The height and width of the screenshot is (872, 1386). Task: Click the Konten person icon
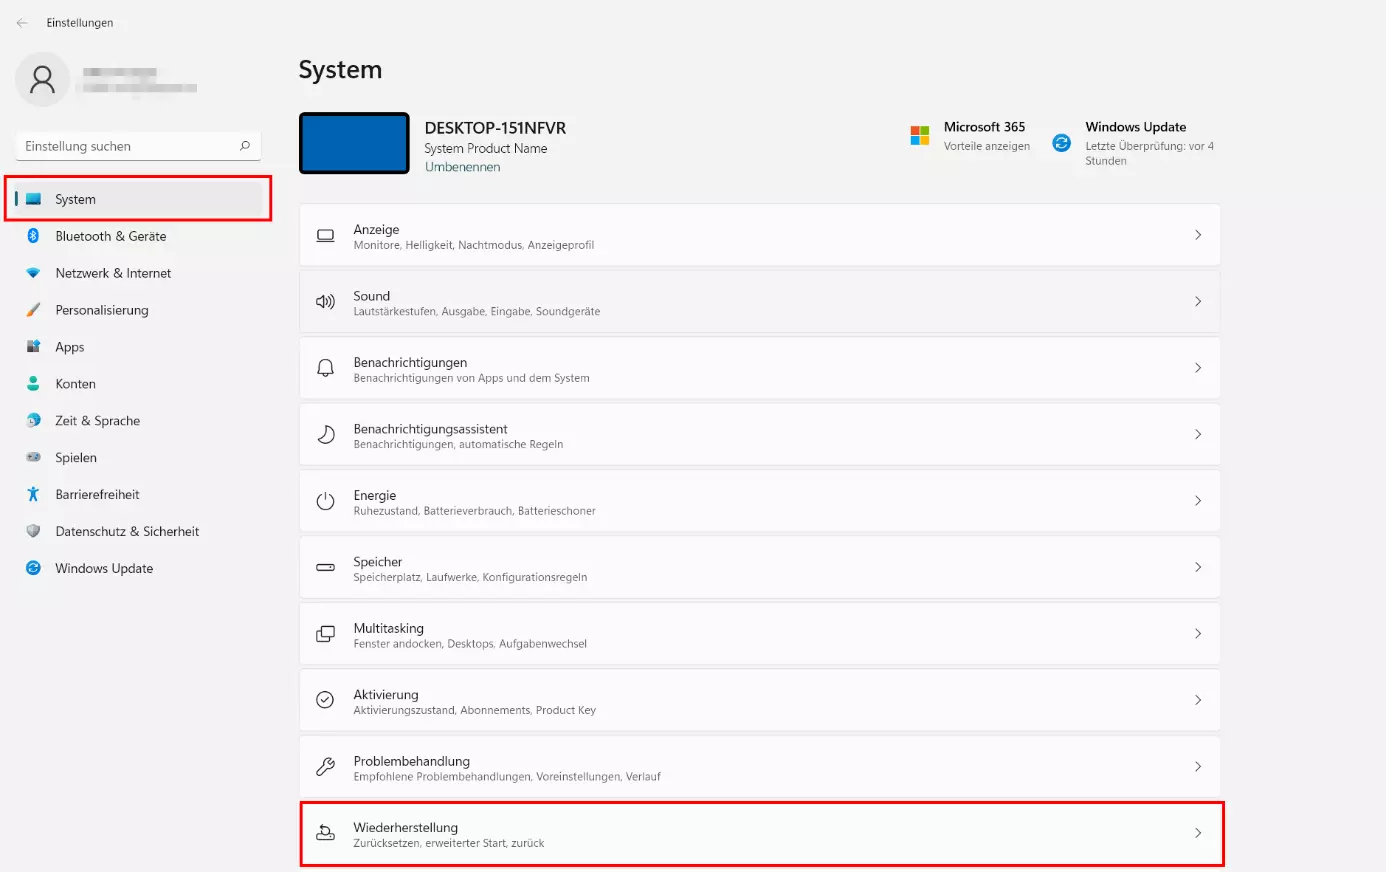(x=33, y=384)
